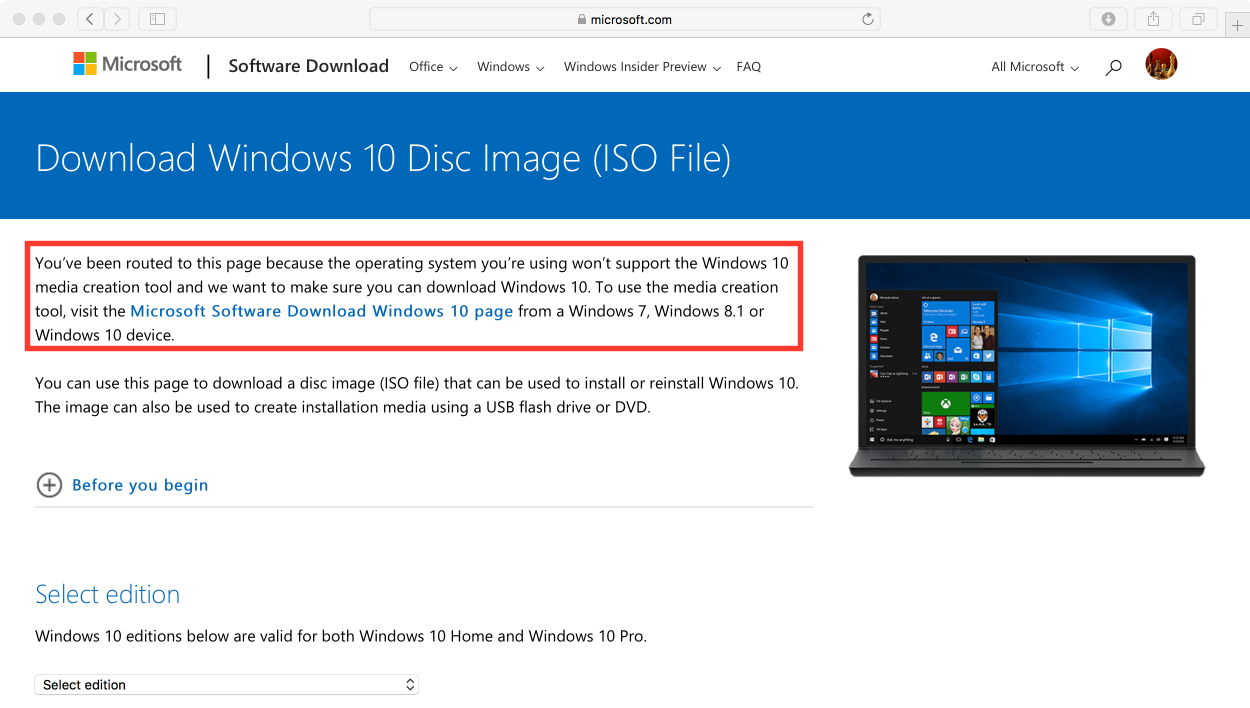Minimize Safari with the yellow button
Image resolution: width=1250 pixels, height=708 pixels.
tap(40, 19)
